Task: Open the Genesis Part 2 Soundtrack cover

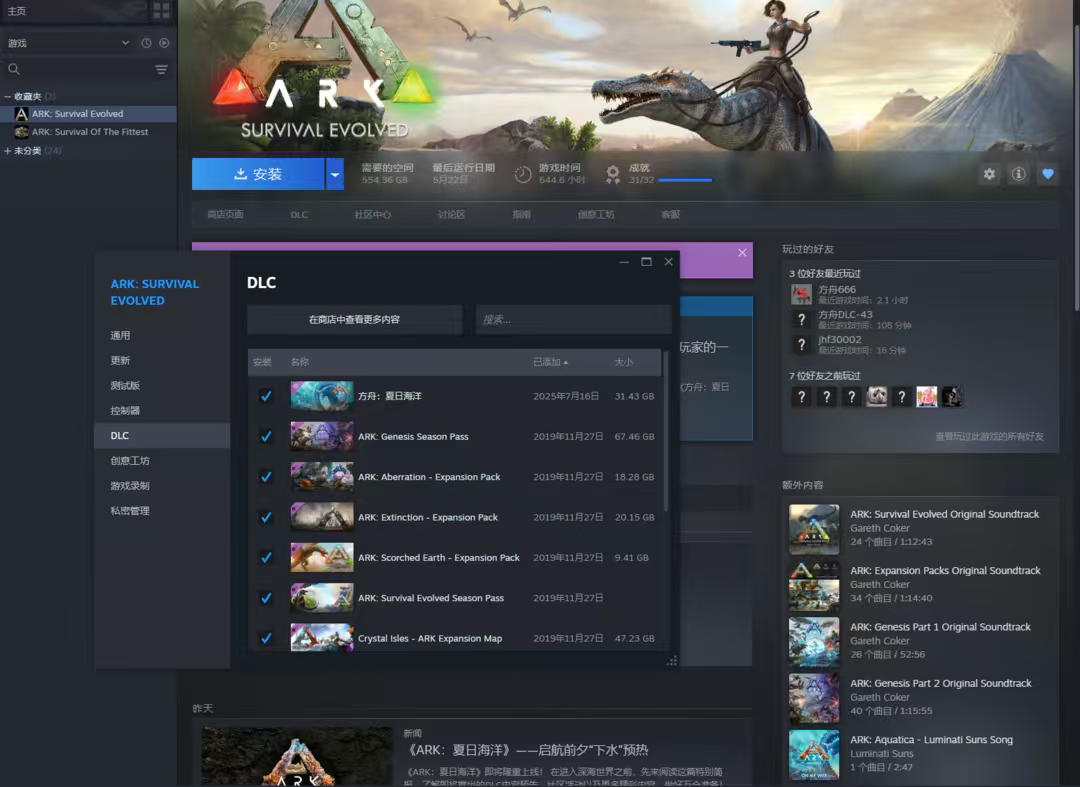Action: point(814,698)
